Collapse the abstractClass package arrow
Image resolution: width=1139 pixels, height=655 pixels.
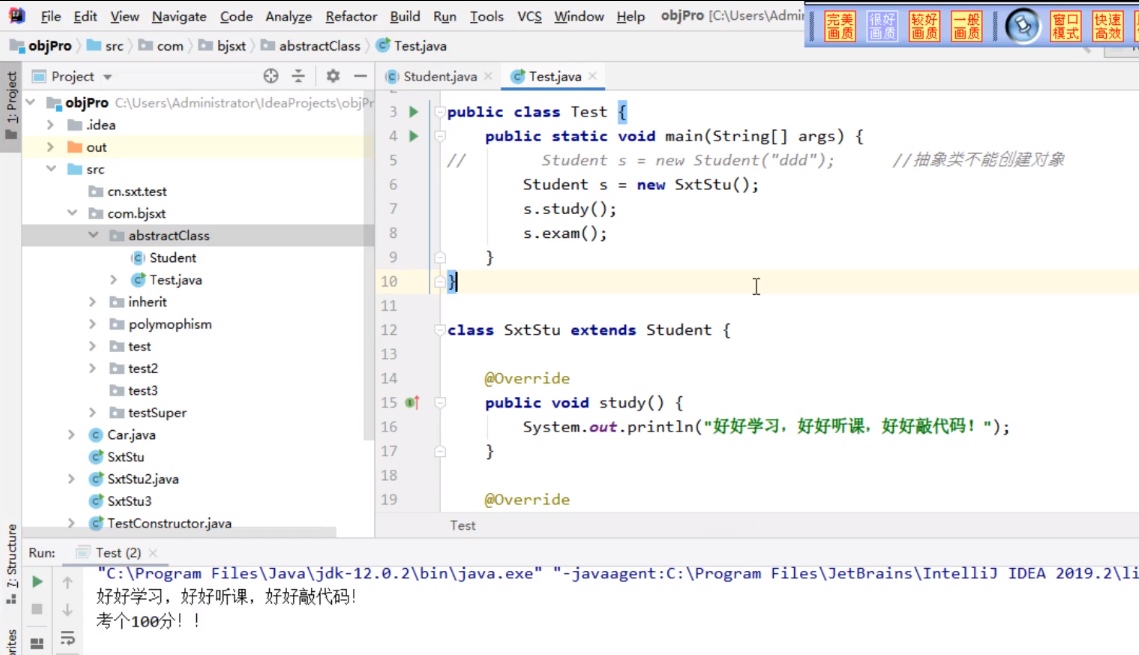(93, 235)
